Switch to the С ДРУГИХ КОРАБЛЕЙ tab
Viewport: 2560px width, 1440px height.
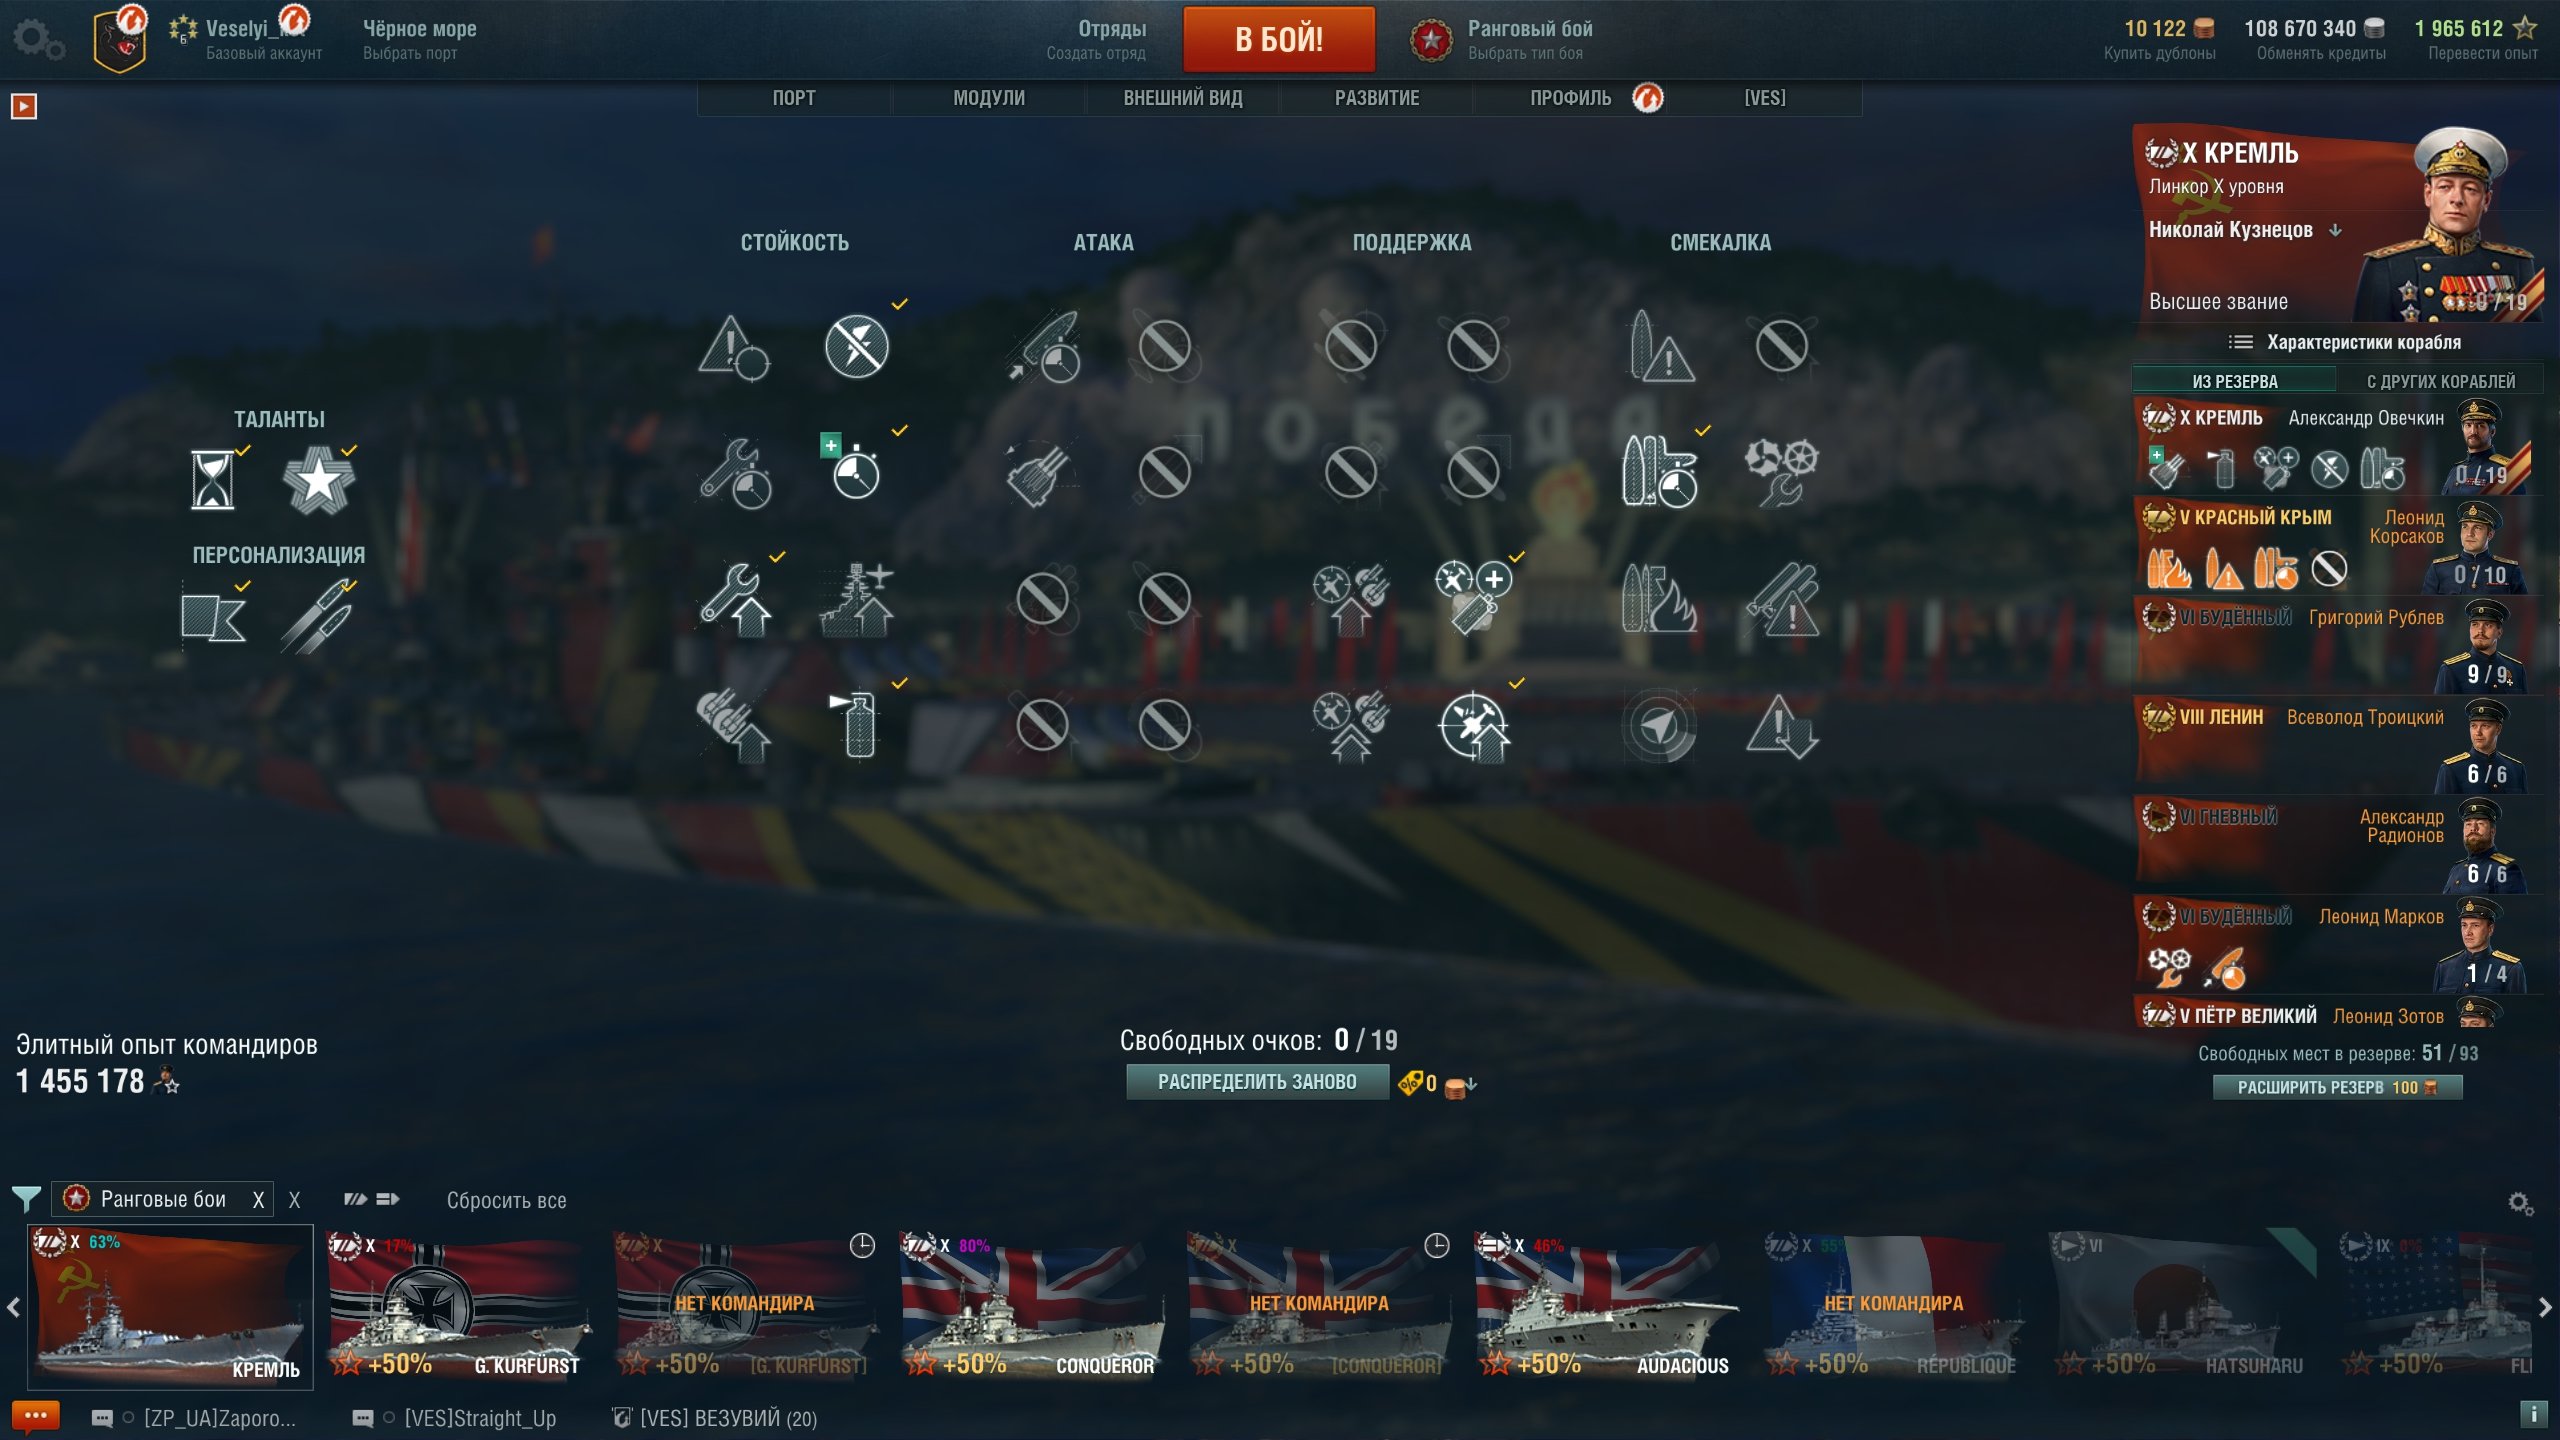pyautogui.click(x=2440, y=381)
